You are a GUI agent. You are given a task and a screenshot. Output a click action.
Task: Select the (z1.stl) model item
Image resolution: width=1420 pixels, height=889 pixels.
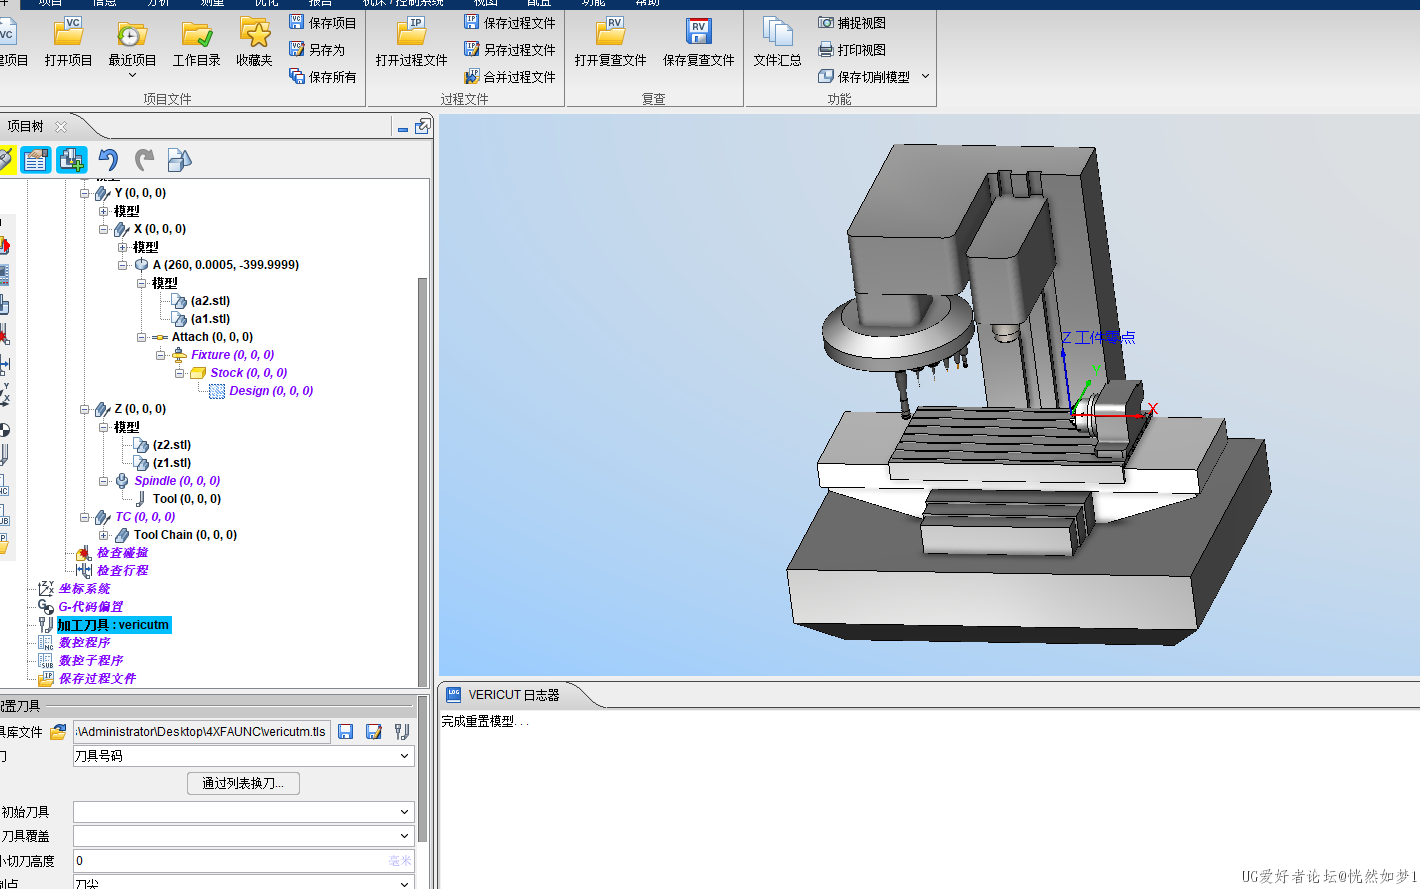click(171, 463)
